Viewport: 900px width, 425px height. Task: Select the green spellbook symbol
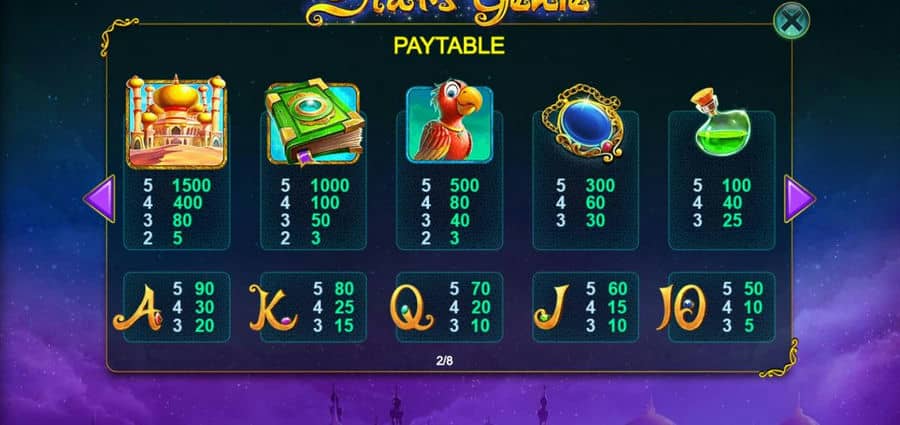click(x=315, y=122)
